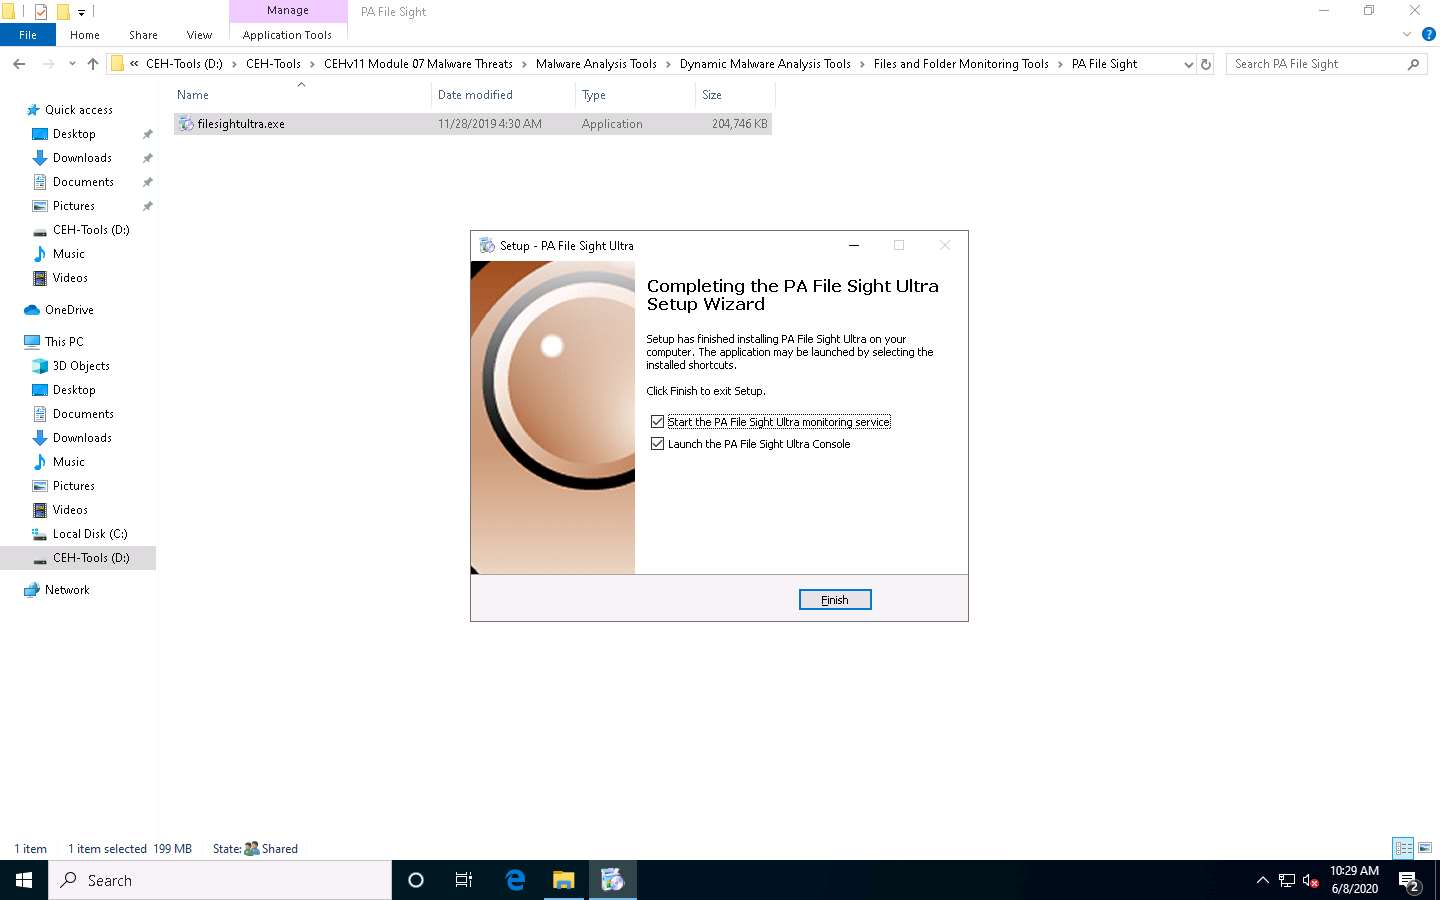Viewport: 1440px width, 900px height.
Task: Open pinned Downloads under Quick access
Action: [82, 158]
